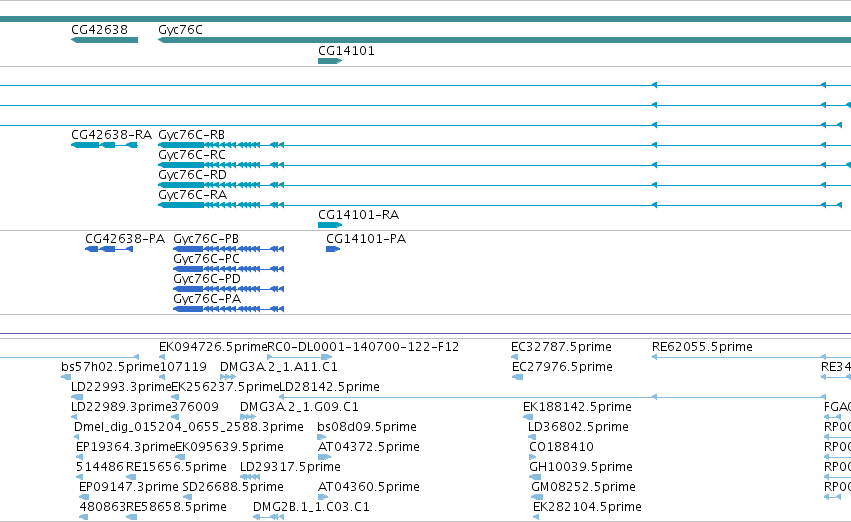Click protein label Gyc76C-PB
The height and width of the screenshot is (522, 851).
(x=206, y=239)
